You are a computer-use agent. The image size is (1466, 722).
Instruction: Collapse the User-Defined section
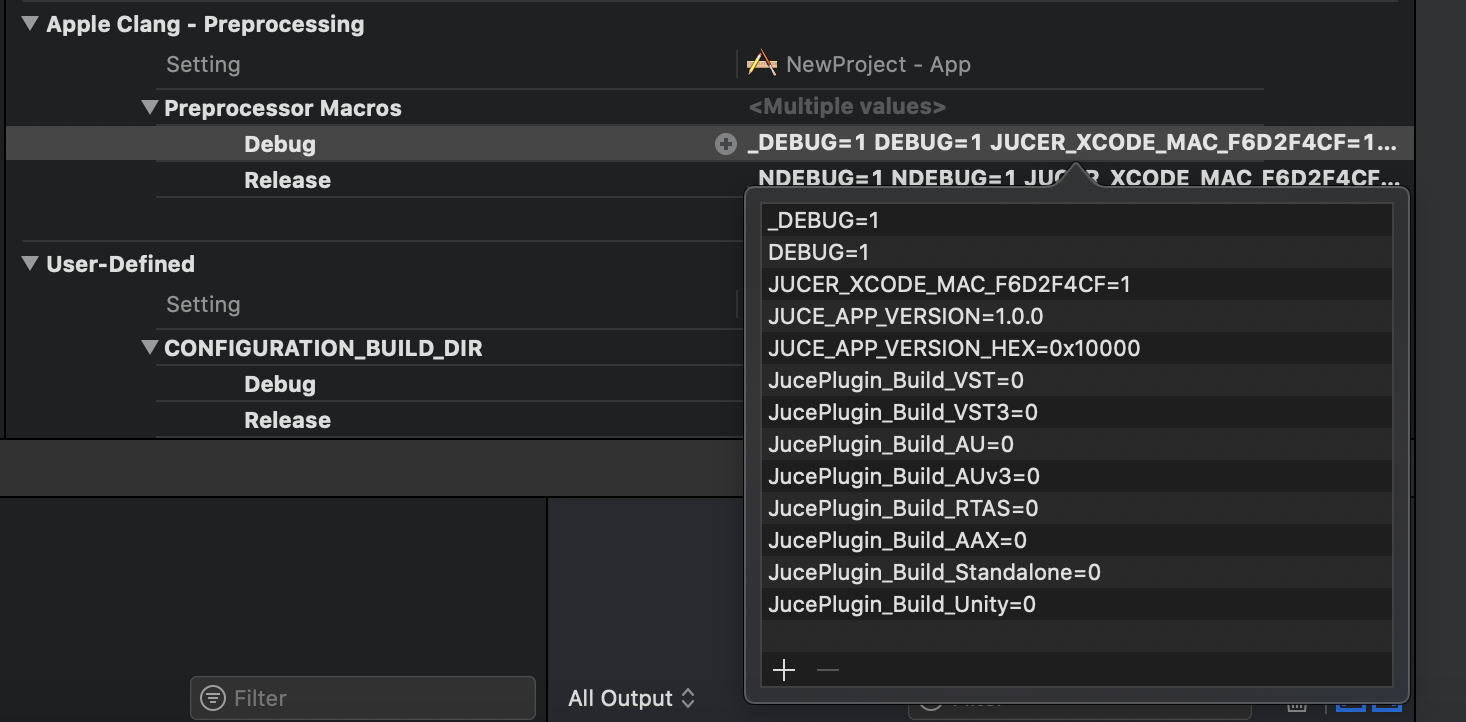(29, 264)
